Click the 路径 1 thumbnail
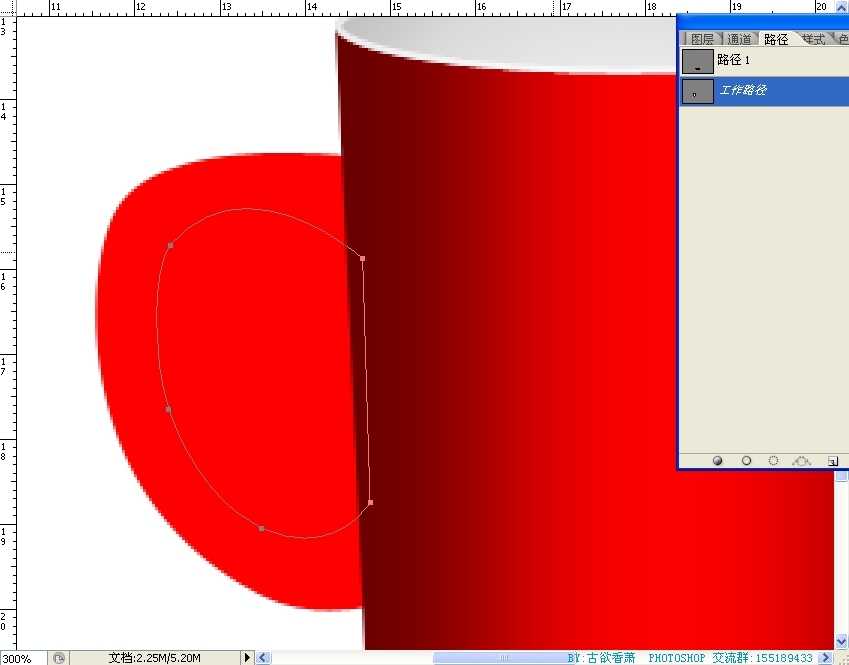This screenshot has width=849, height=665. [697, 61]
